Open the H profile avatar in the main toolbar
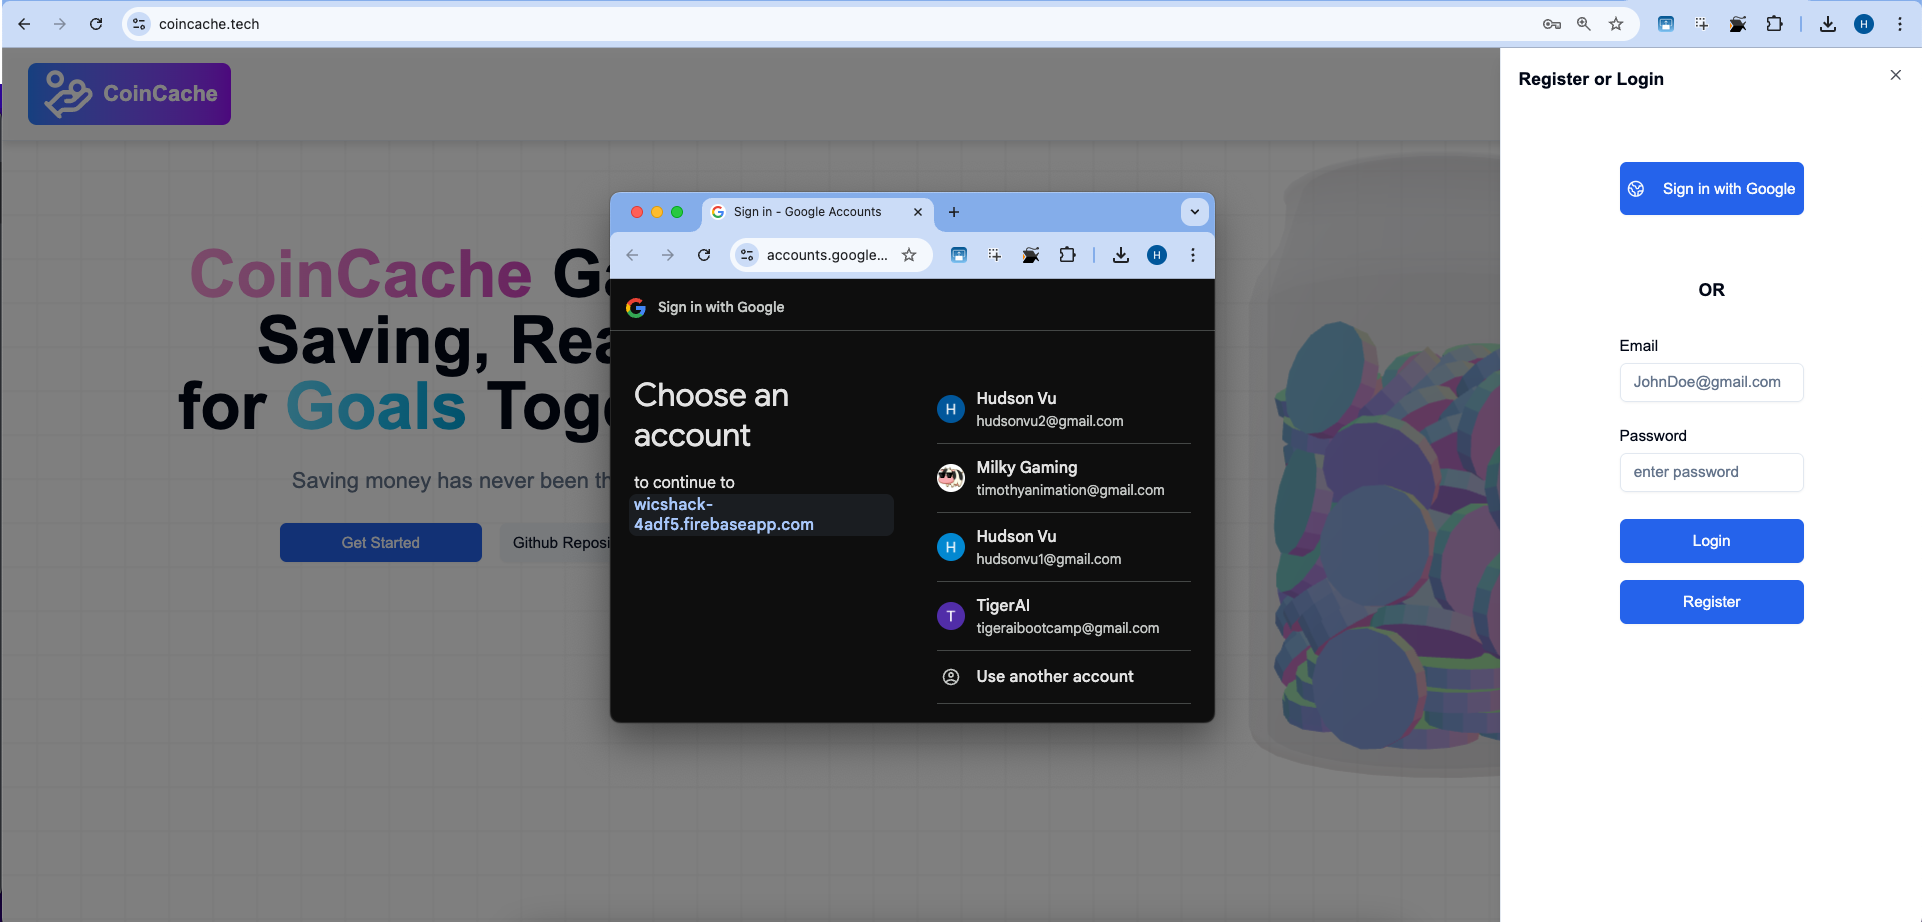This screenshot has height=922, width=1922. [x=1864, y=24]
